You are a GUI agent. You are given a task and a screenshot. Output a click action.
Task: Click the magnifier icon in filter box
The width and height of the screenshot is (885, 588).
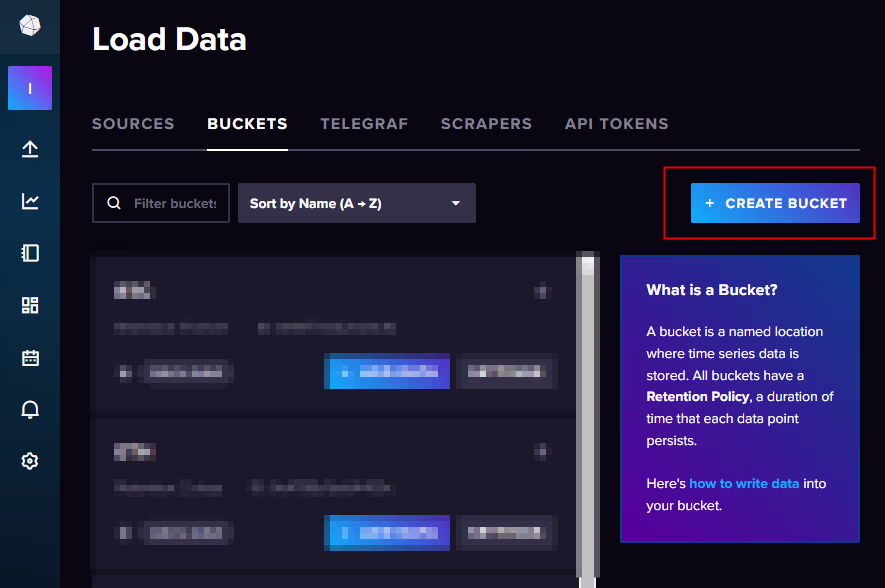(114, 203)
